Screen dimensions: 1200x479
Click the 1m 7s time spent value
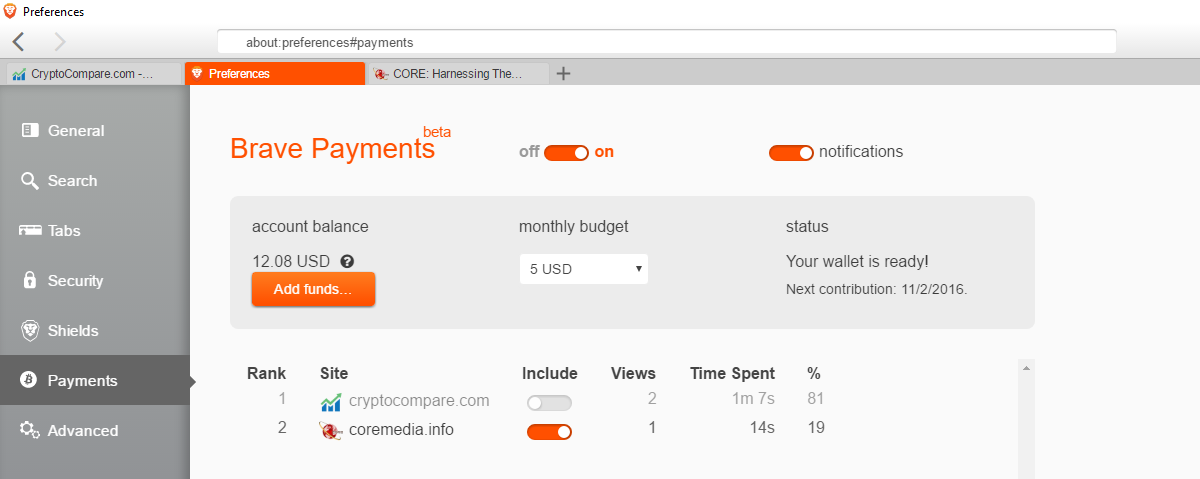754,400
